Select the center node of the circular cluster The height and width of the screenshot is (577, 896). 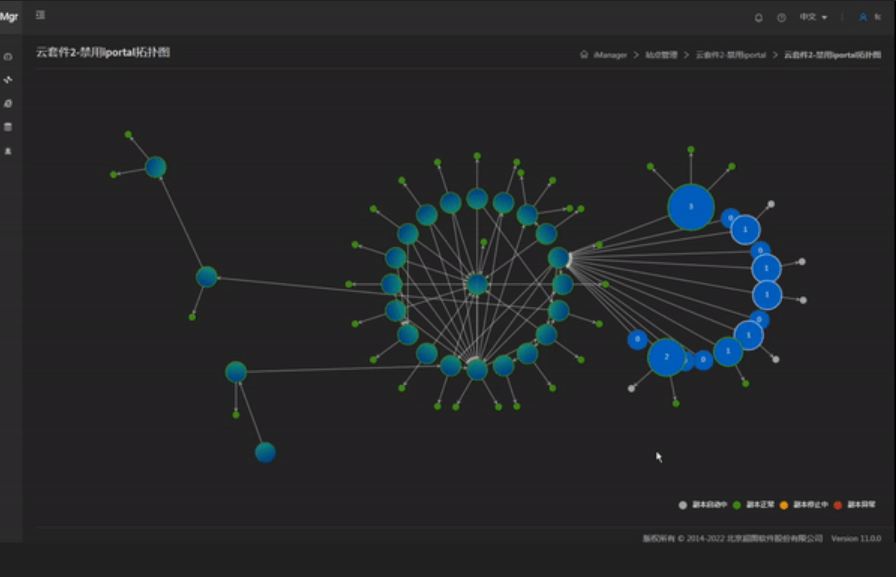pyautogui.click(x=477, y=285)
